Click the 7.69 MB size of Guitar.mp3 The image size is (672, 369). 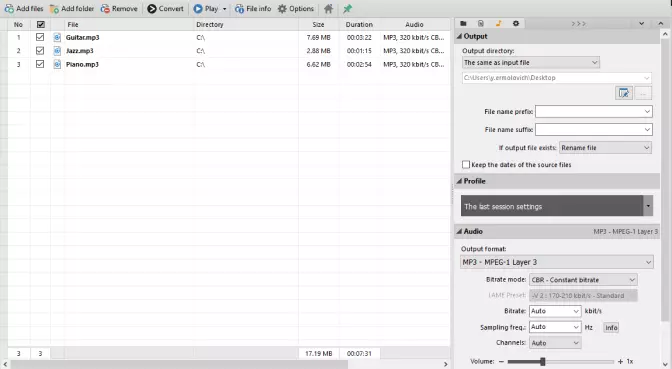[x=318, y=38]
